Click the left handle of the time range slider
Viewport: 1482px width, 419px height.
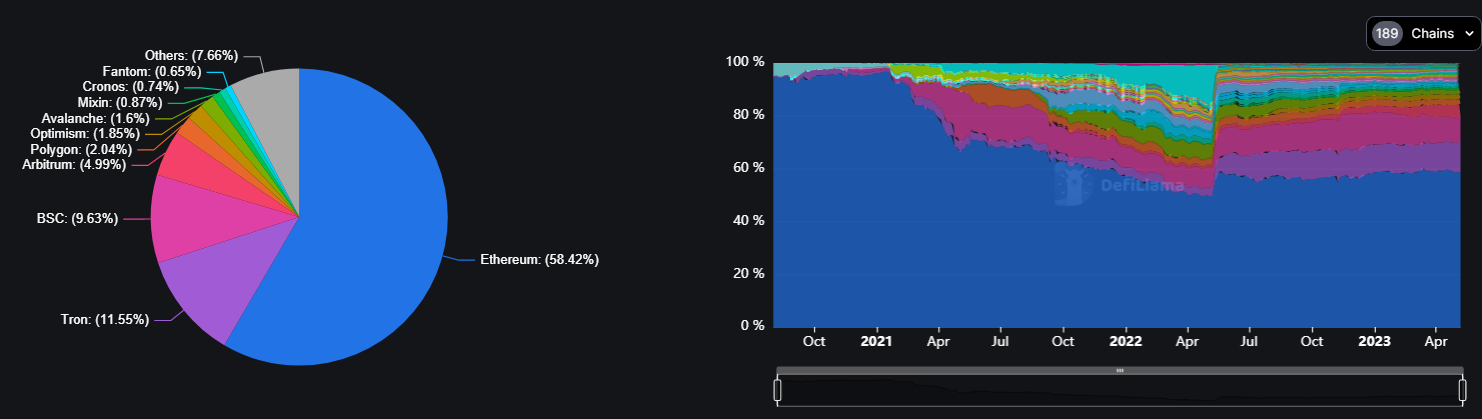(778, 390)
